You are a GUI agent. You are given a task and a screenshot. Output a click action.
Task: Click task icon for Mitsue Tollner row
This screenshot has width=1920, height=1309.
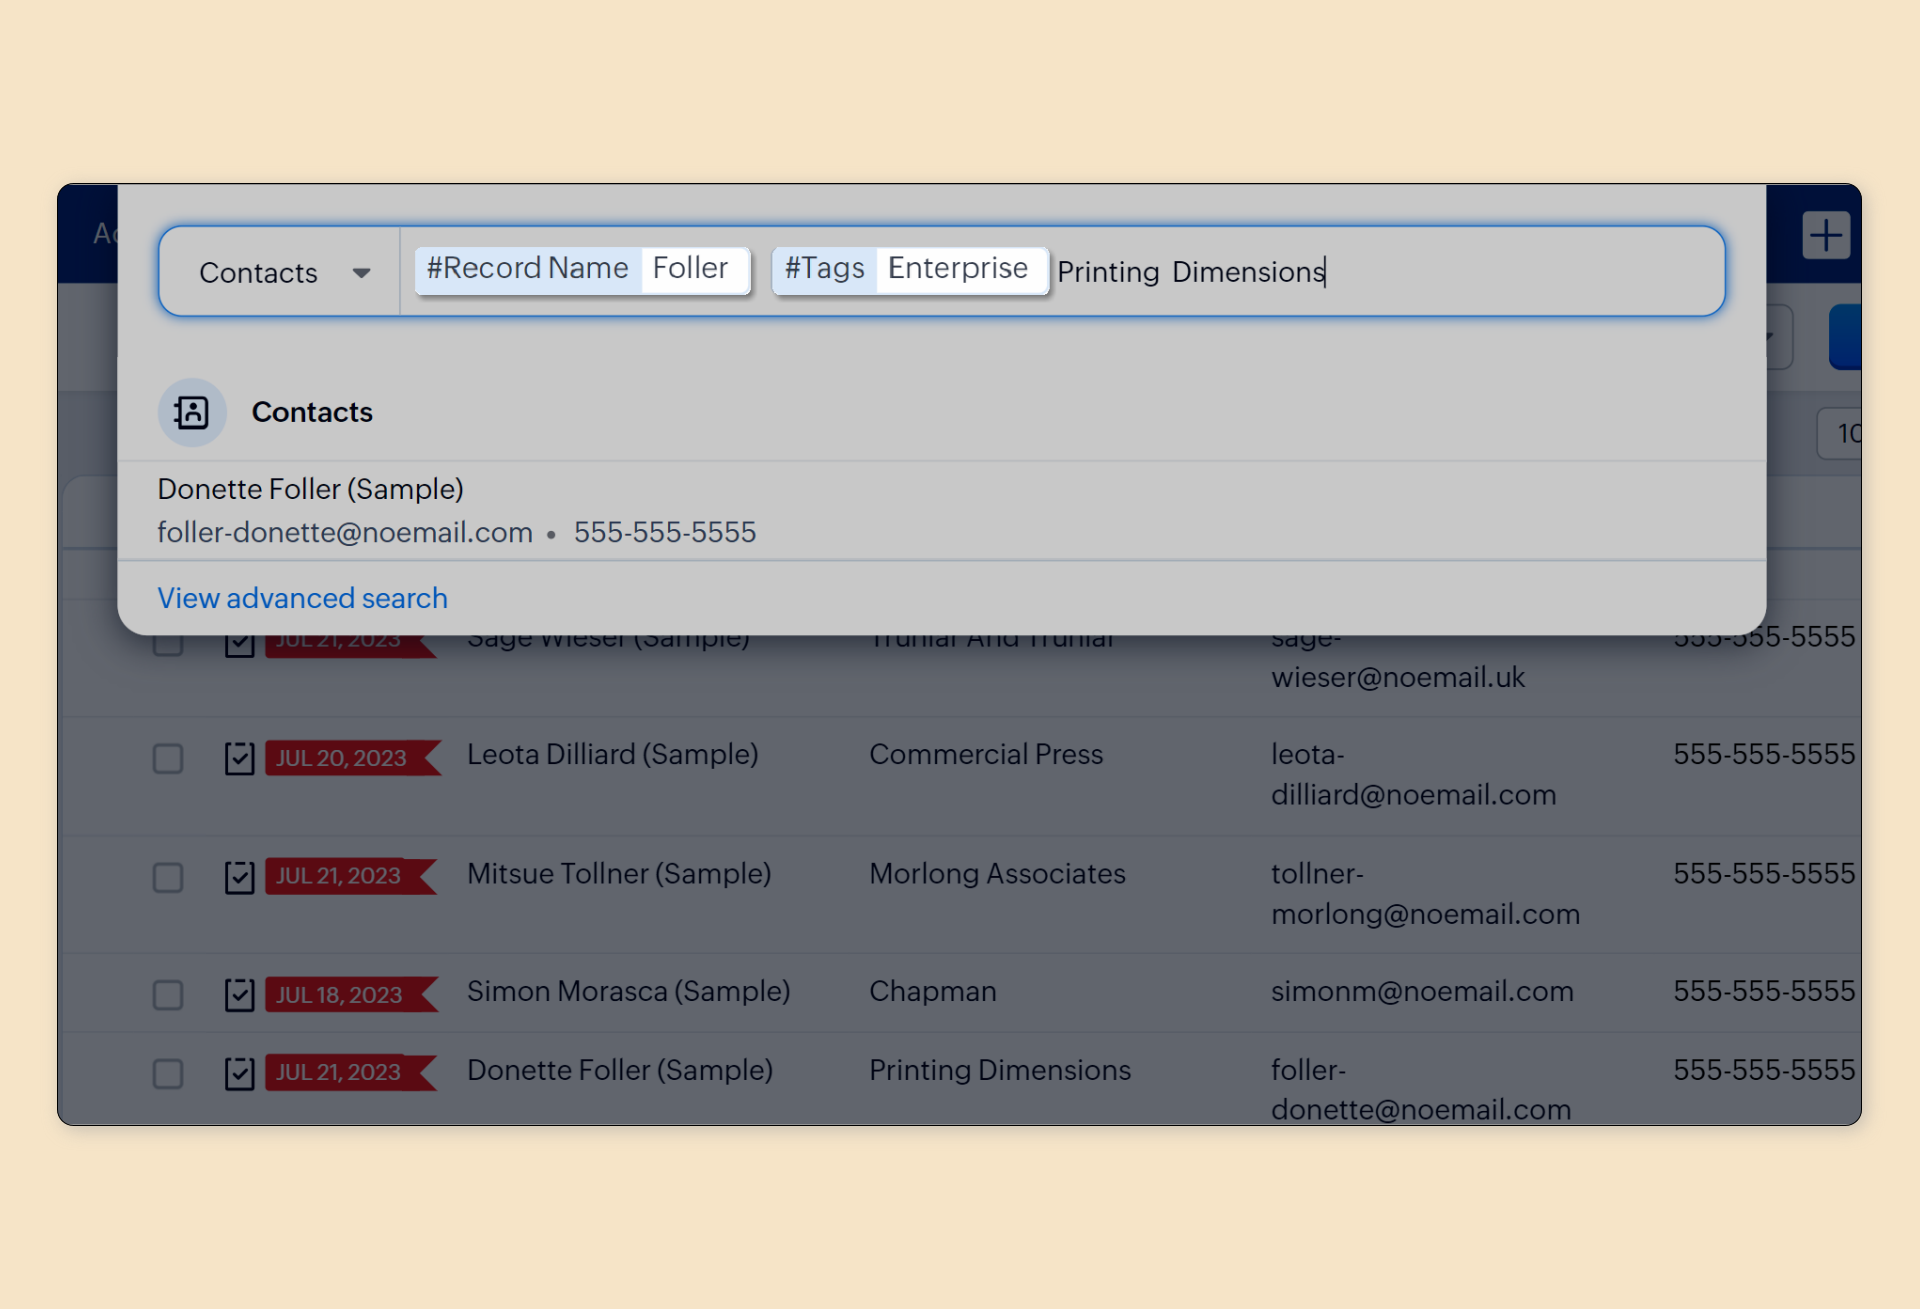(239, 877)
